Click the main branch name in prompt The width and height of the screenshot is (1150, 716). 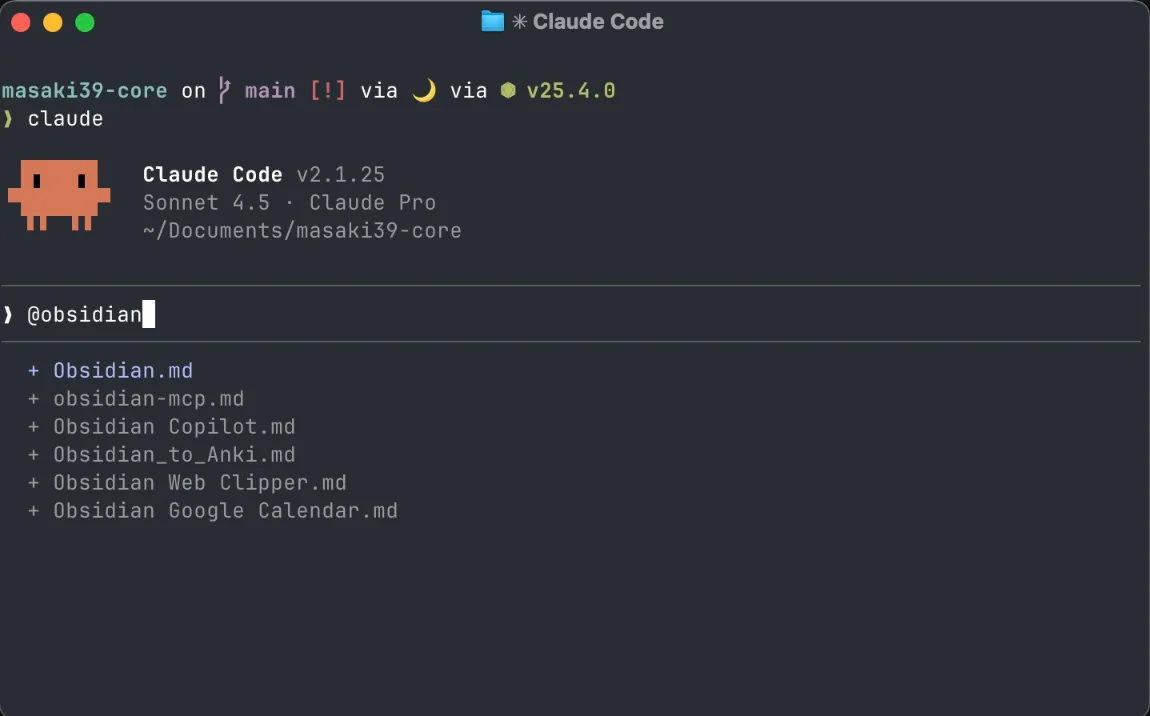[270, 91]
